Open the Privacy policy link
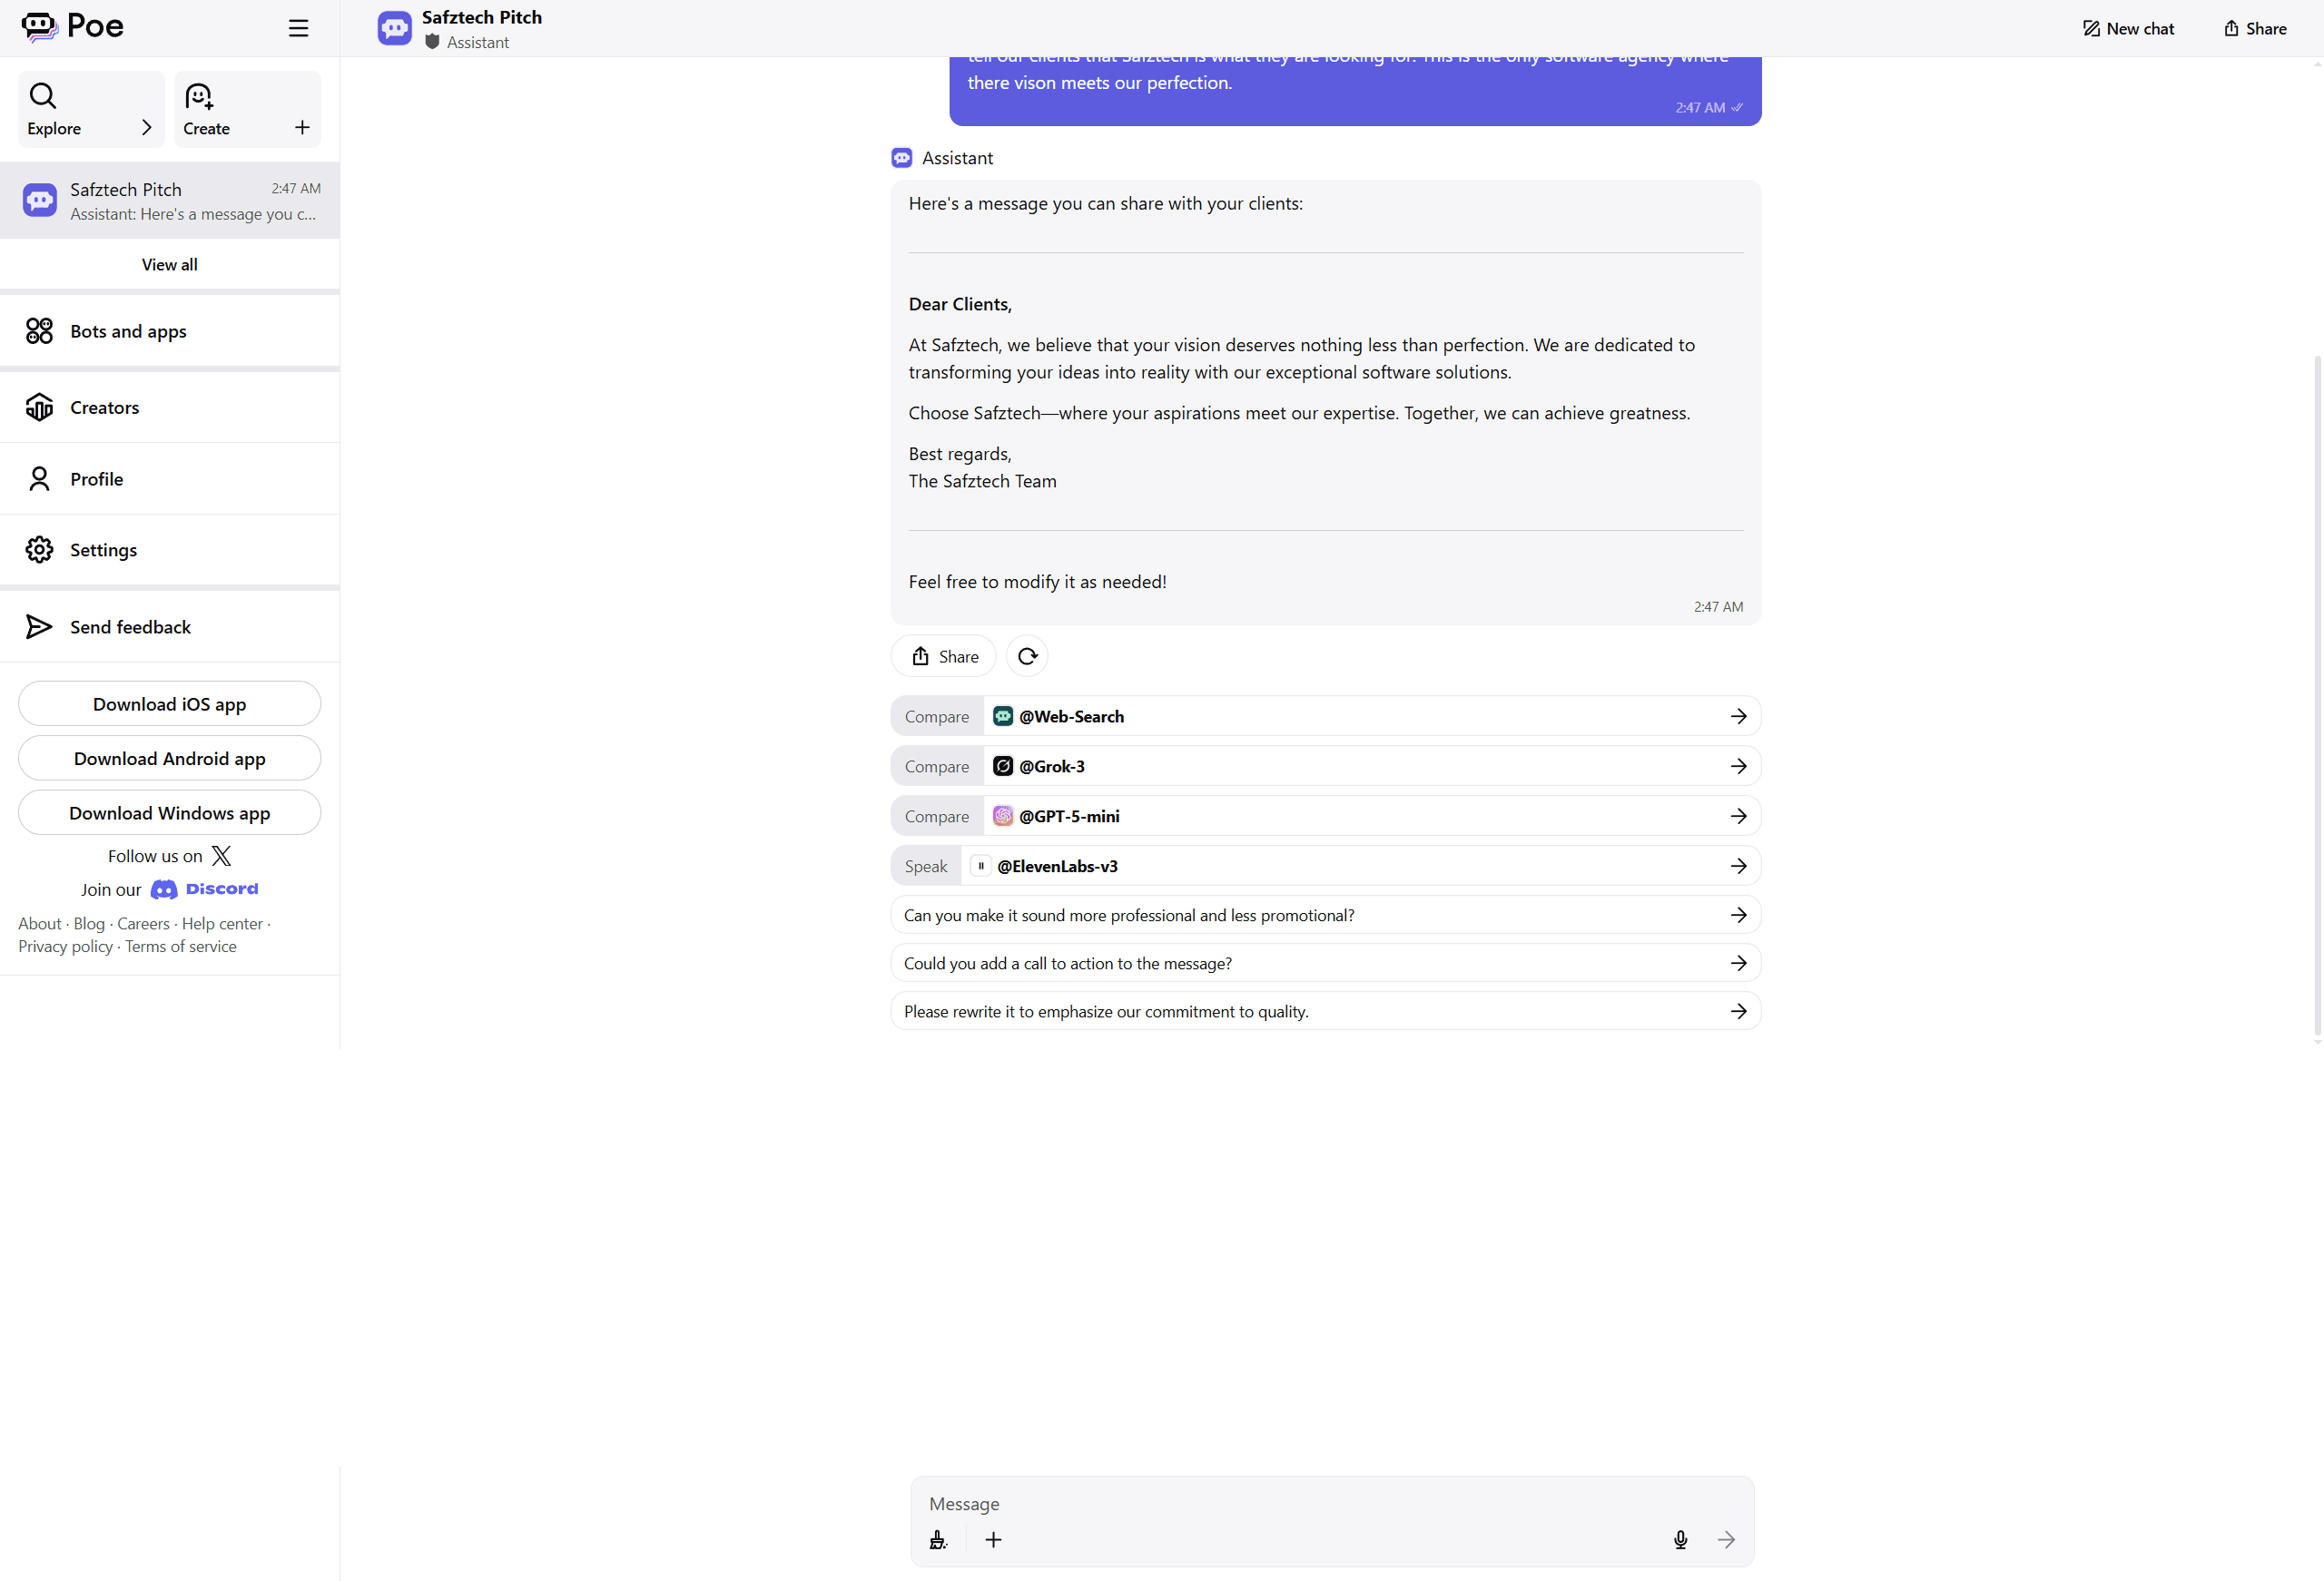The image size is (2324, 1581). tap(64, 946)
